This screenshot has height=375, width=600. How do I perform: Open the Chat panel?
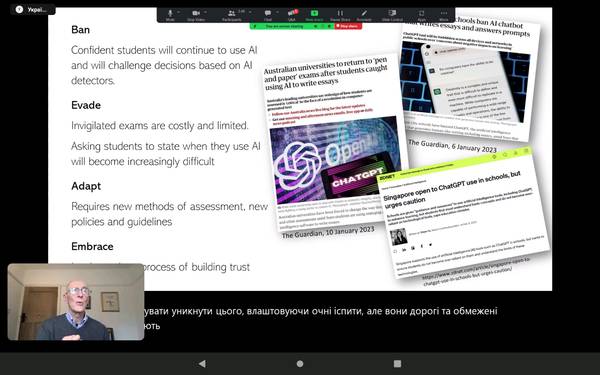coord(268,15)
